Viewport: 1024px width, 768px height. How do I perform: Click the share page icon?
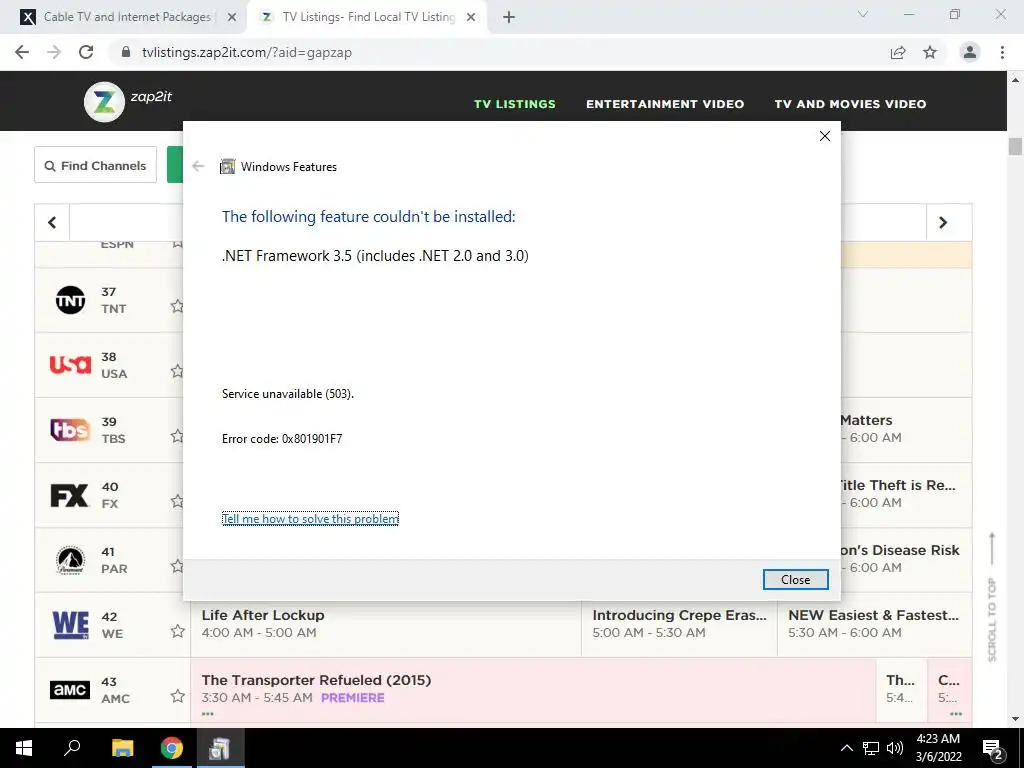point(898,52)
